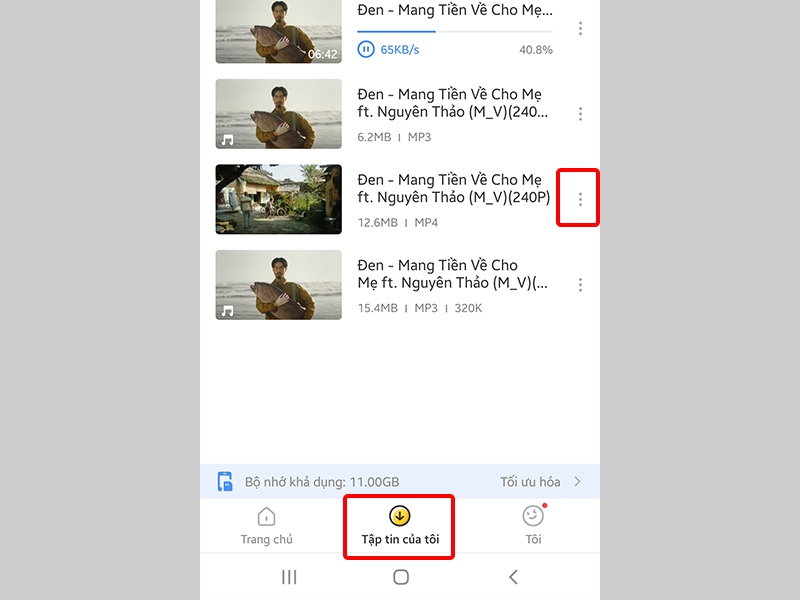Open thumbnail of the 6.2MB MP3 file

(x=279, y=114)
